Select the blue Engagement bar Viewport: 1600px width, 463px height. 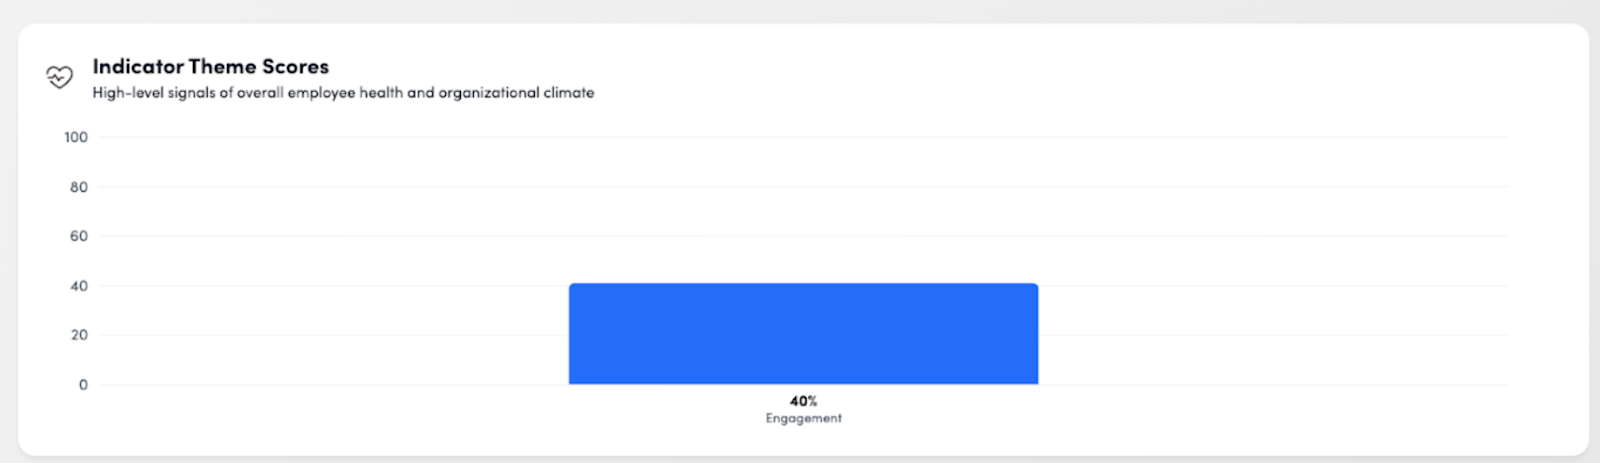tap(803, 334)
